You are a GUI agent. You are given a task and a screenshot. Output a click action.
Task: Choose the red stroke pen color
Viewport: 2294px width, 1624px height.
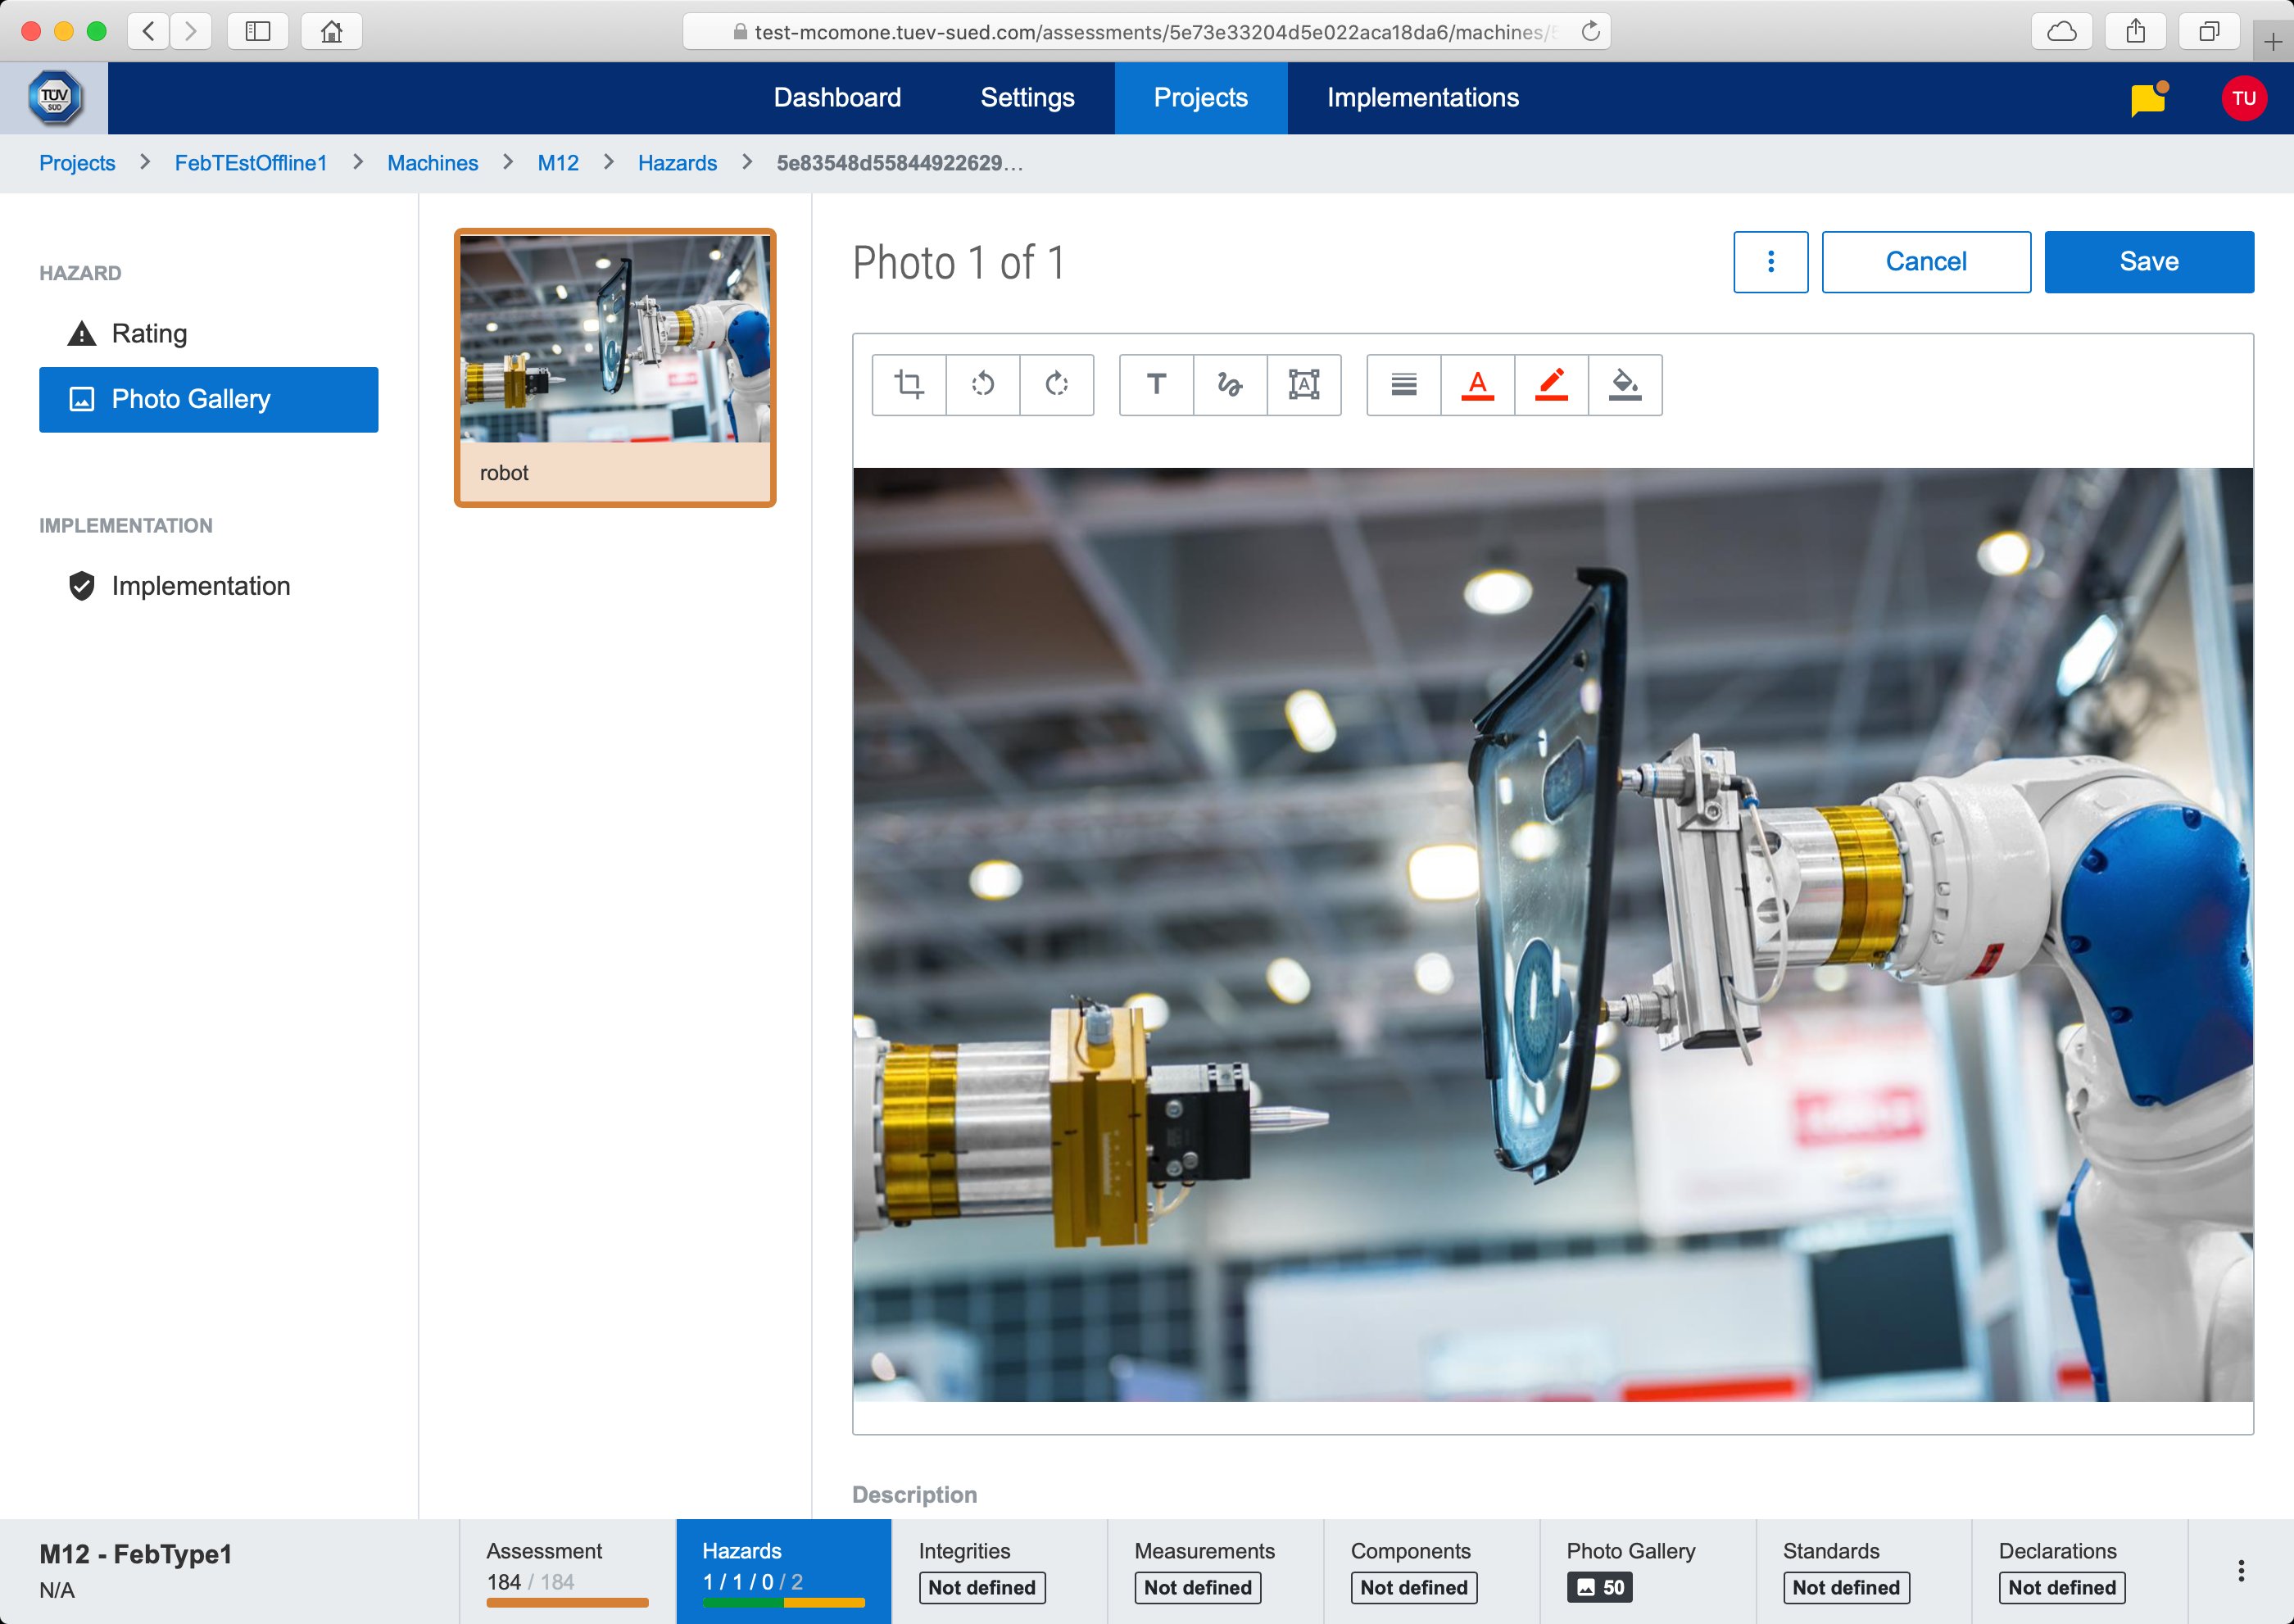(1551, 384)
